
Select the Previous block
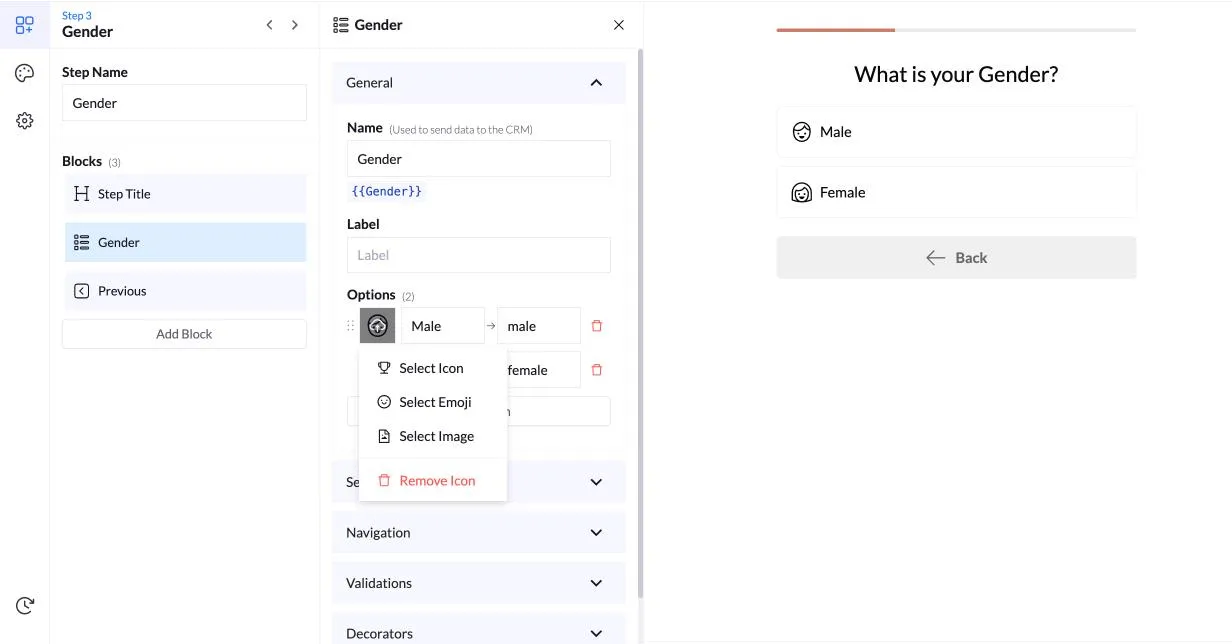tap(185, 291)
